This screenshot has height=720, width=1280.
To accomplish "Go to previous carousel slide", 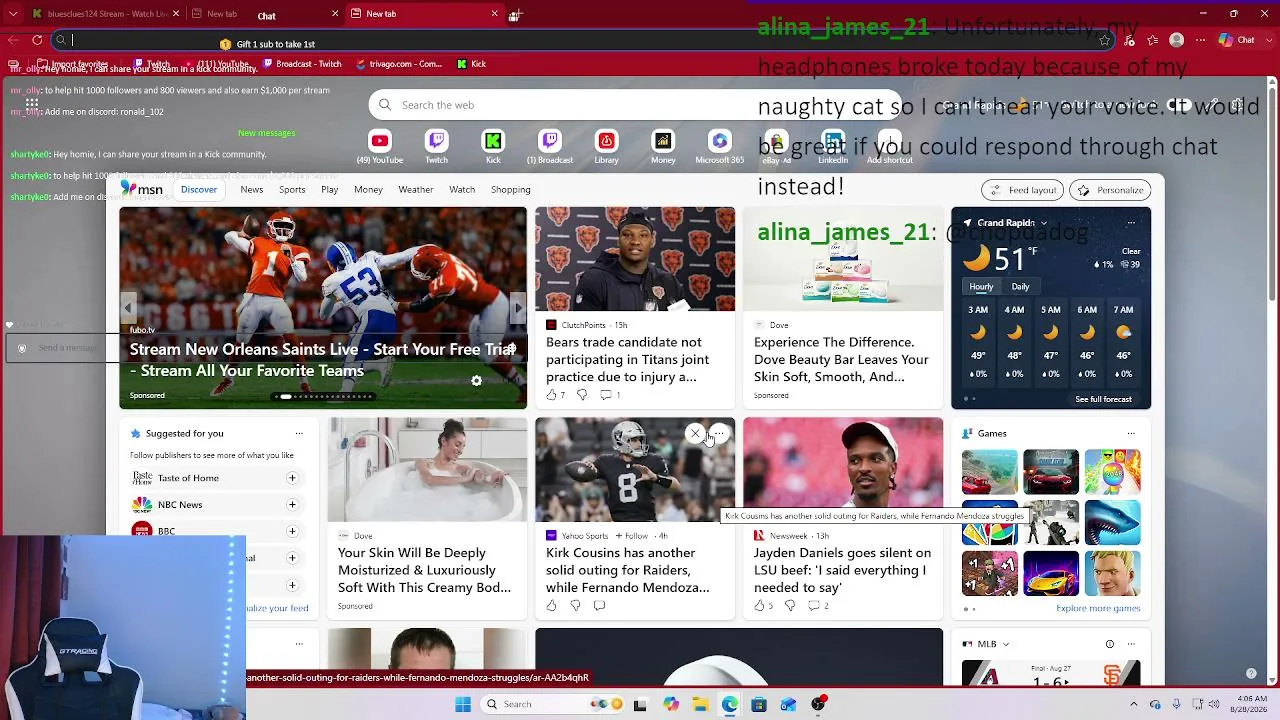I will point(128,308).
